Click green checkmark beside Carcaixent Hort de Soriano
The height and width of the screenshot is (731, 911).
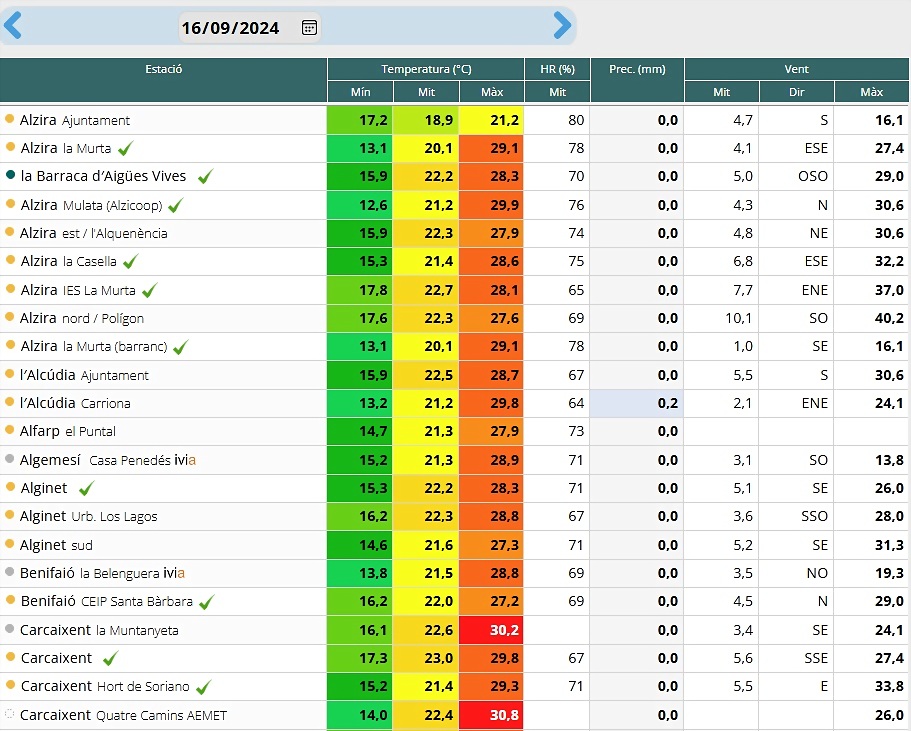(x=203, y=687)
